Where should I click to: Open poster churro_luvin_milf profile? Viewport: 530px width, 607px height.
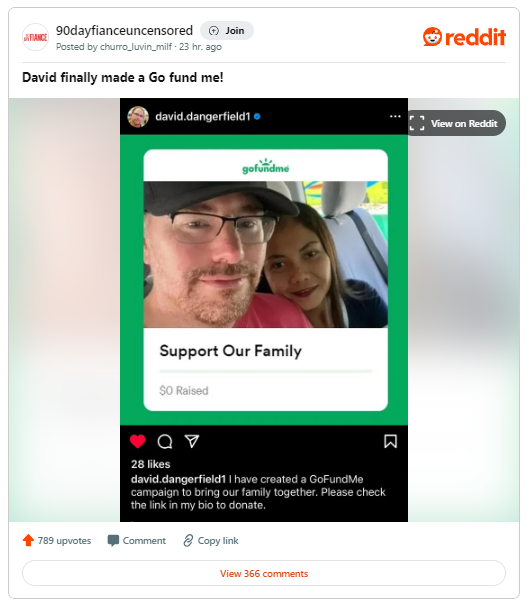point(136,47)
